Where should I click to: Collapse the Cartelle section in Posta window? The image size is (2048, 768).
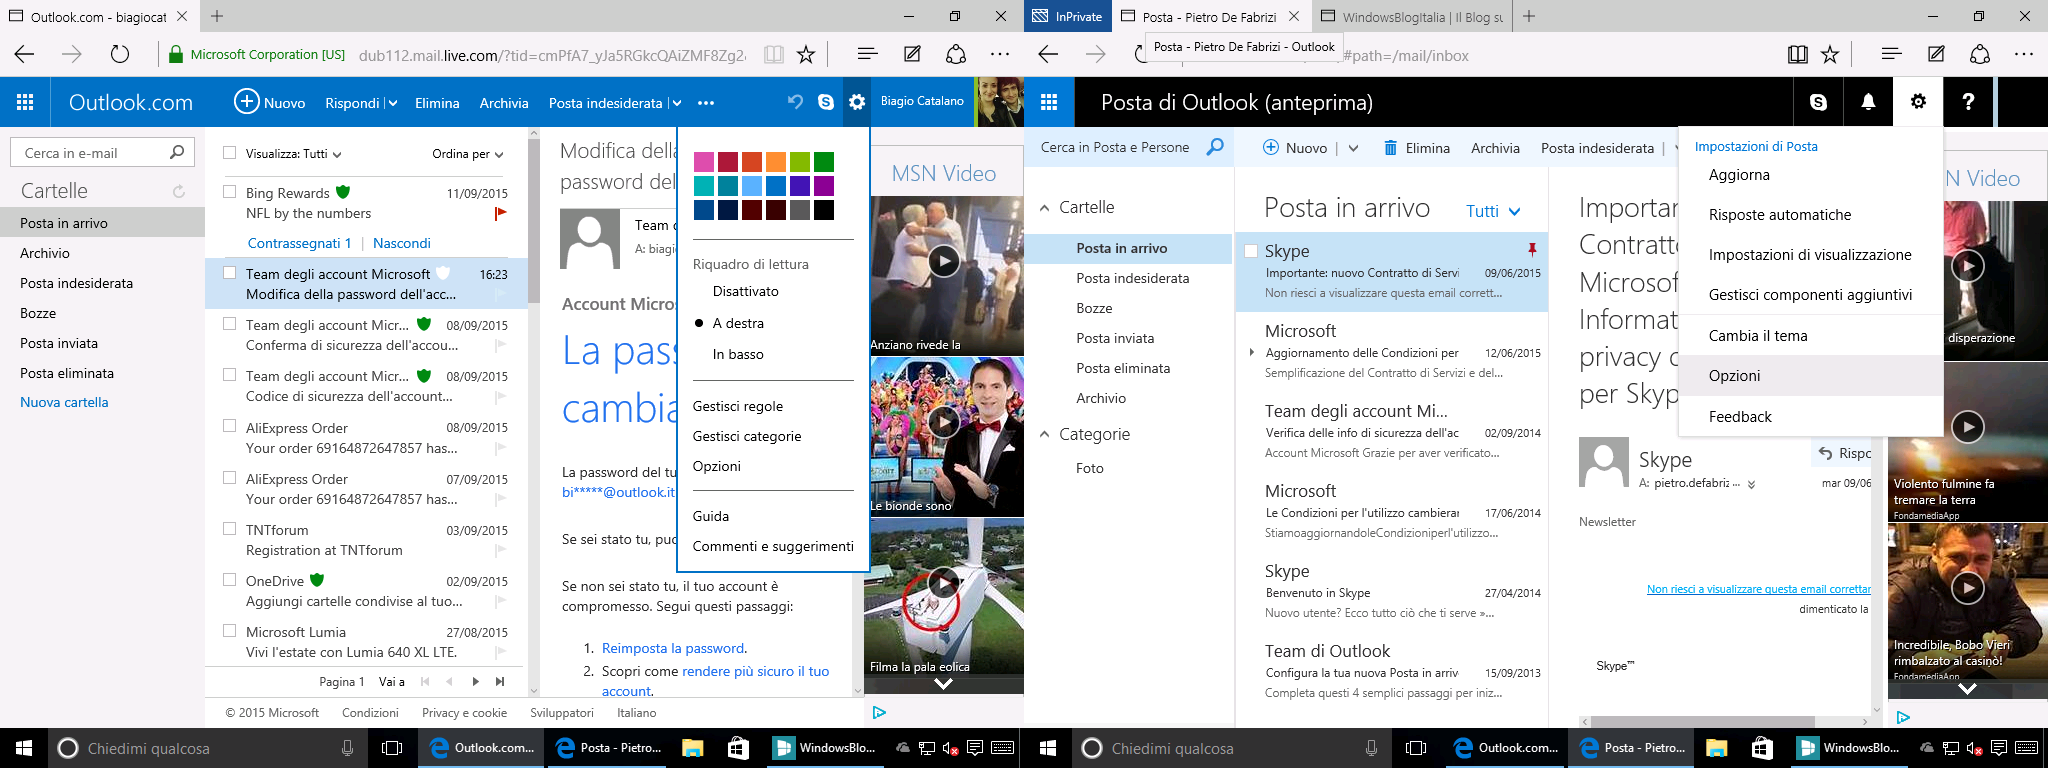click(x=1044, y=208)
